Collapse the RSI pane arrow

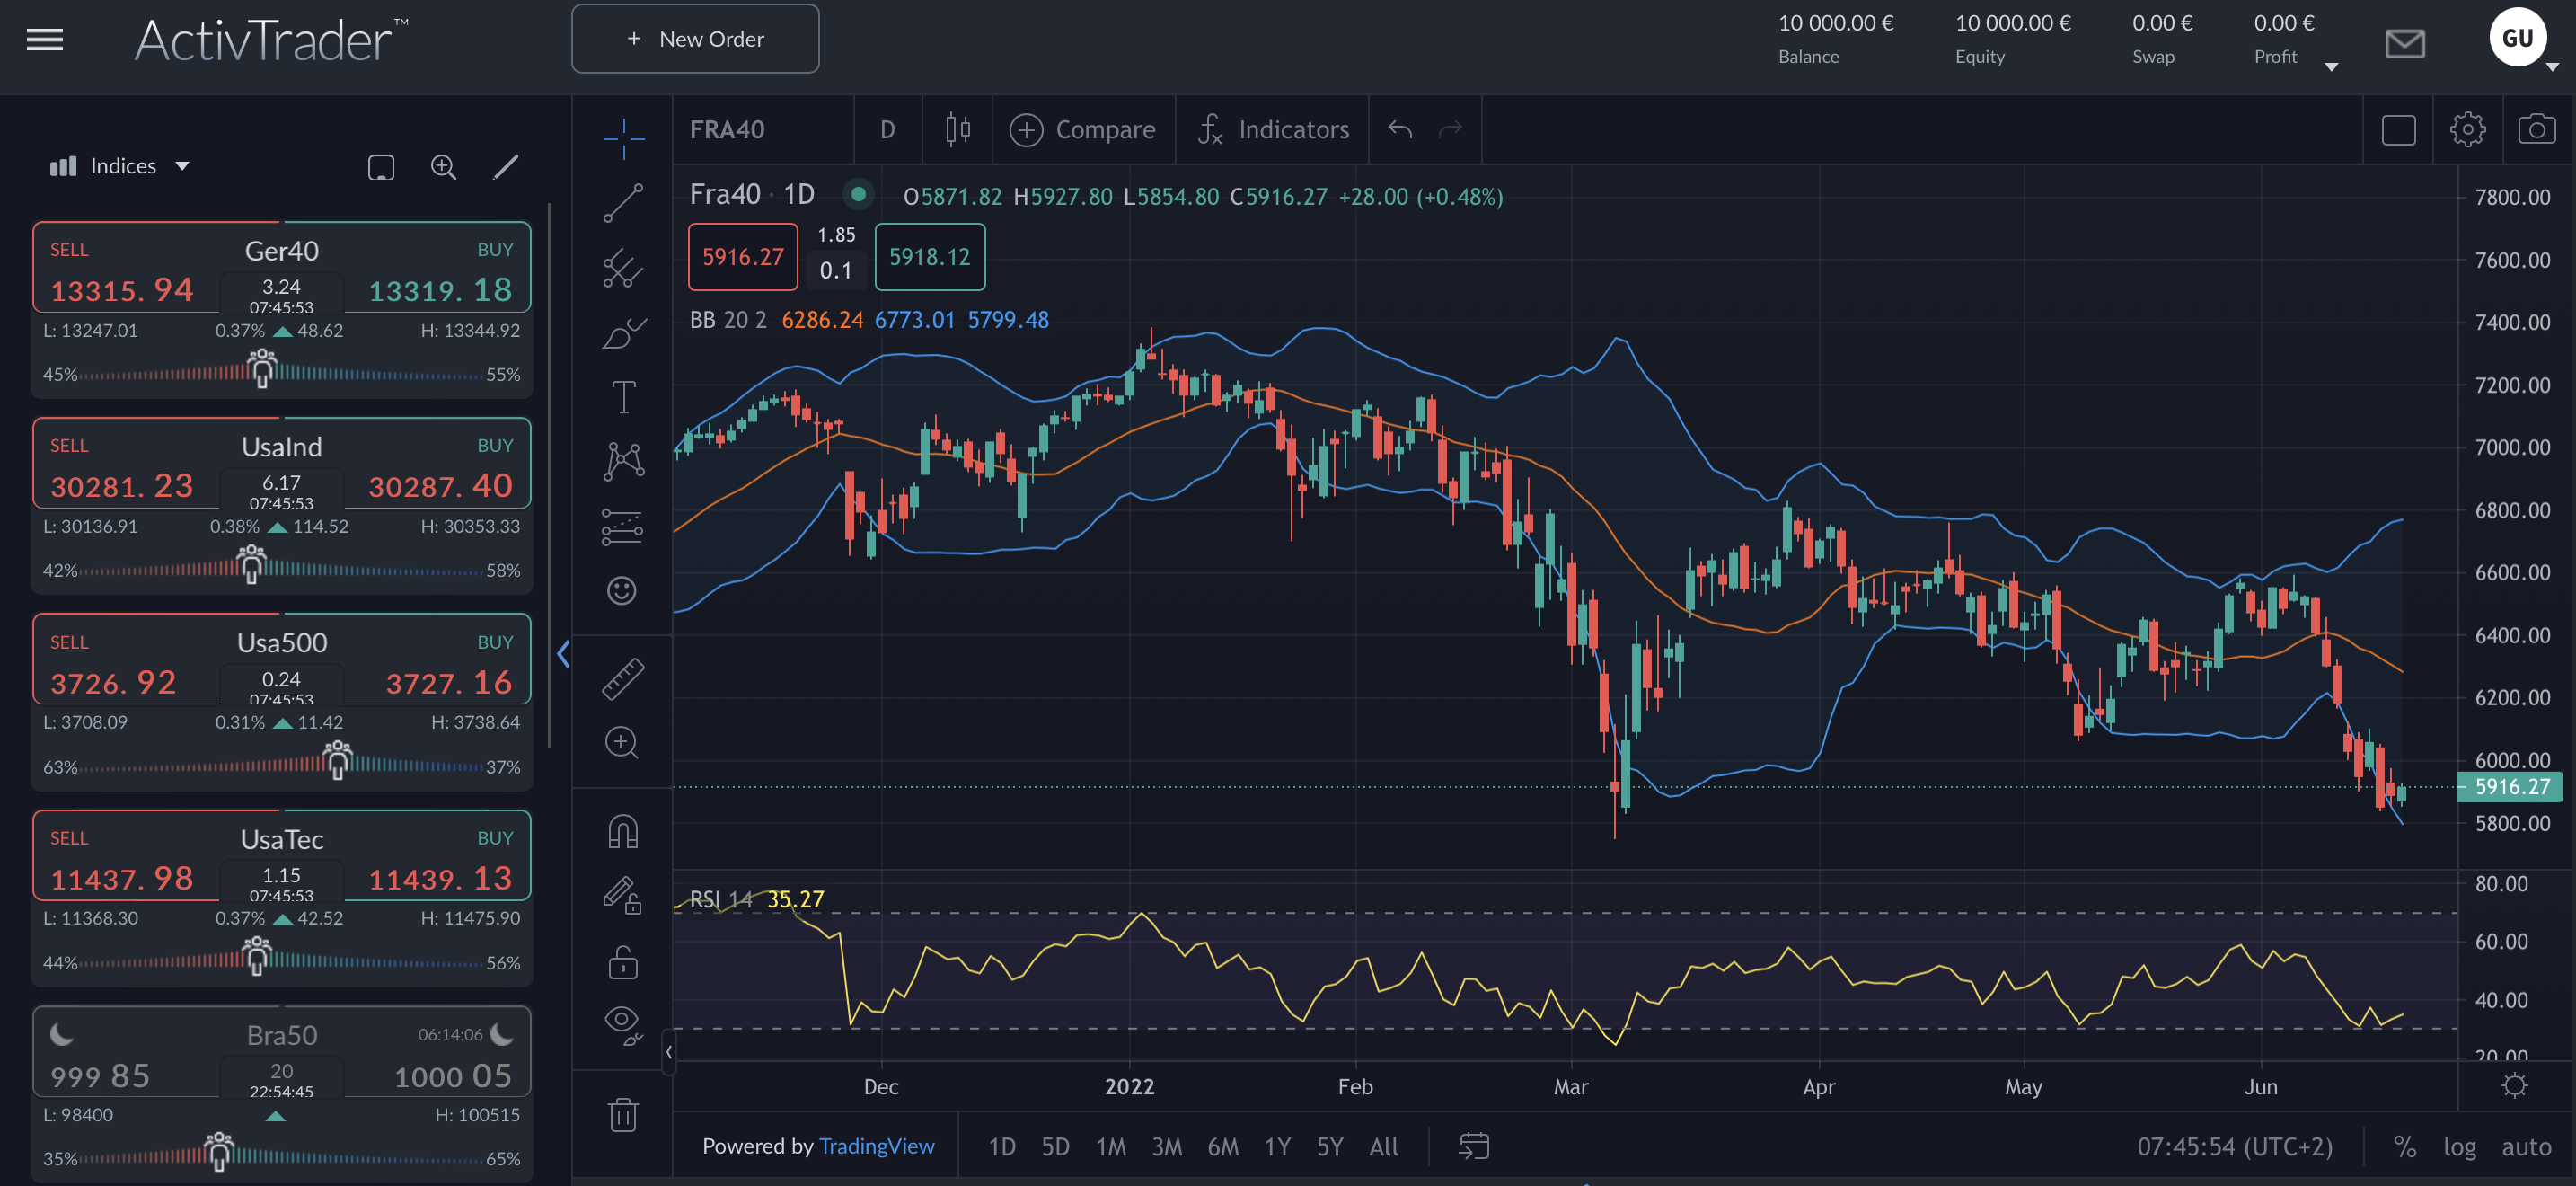coord(669,1052)
